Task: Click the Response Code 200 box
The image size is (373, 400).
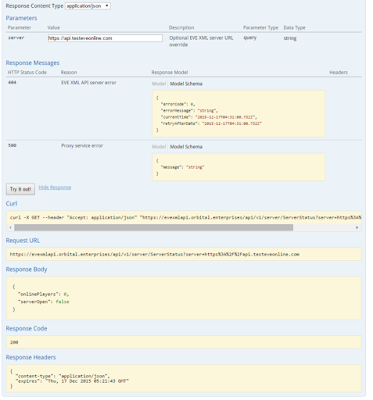Action: (184, 342)
